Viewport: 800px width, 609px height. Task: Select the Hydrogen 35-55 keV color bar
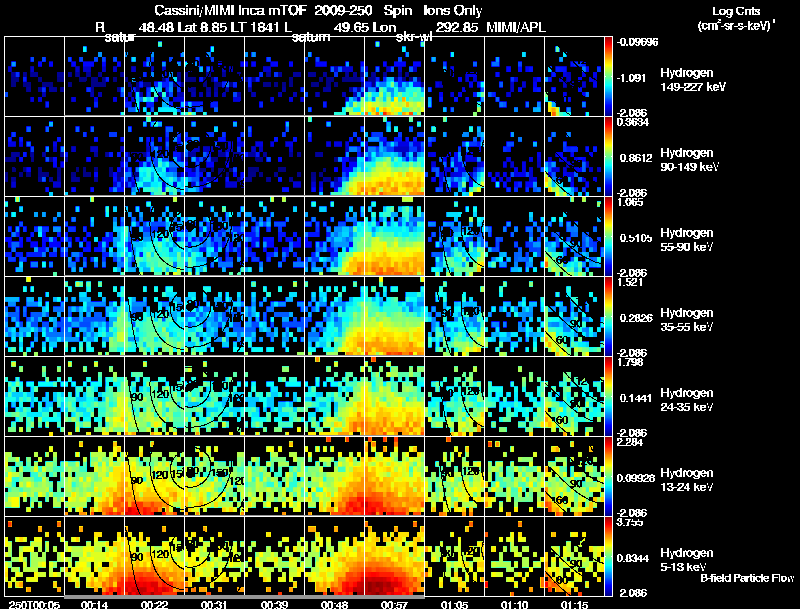[608, 316]
